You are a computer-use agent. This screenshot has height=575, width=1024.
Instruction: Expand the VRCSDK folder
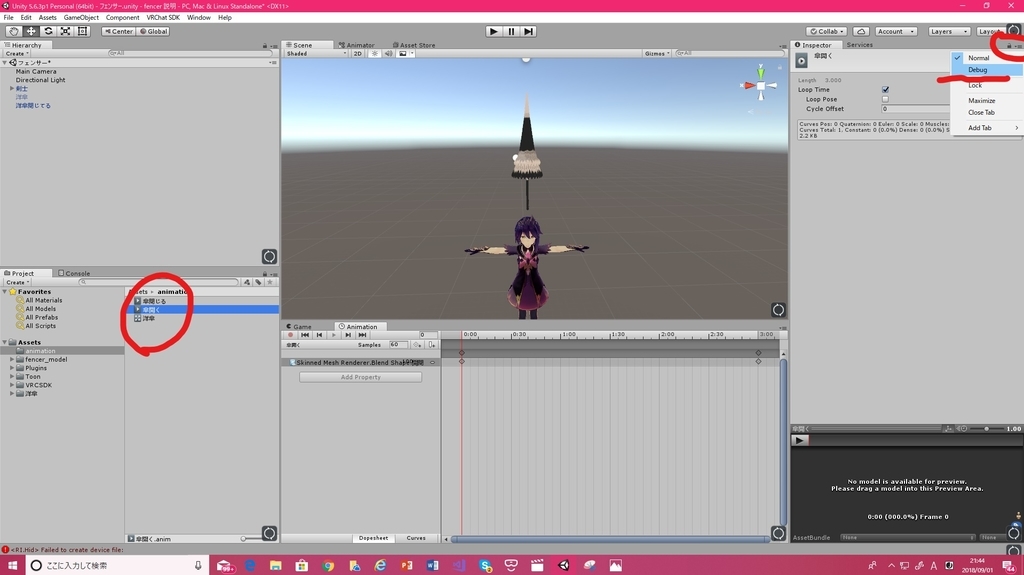12,385
